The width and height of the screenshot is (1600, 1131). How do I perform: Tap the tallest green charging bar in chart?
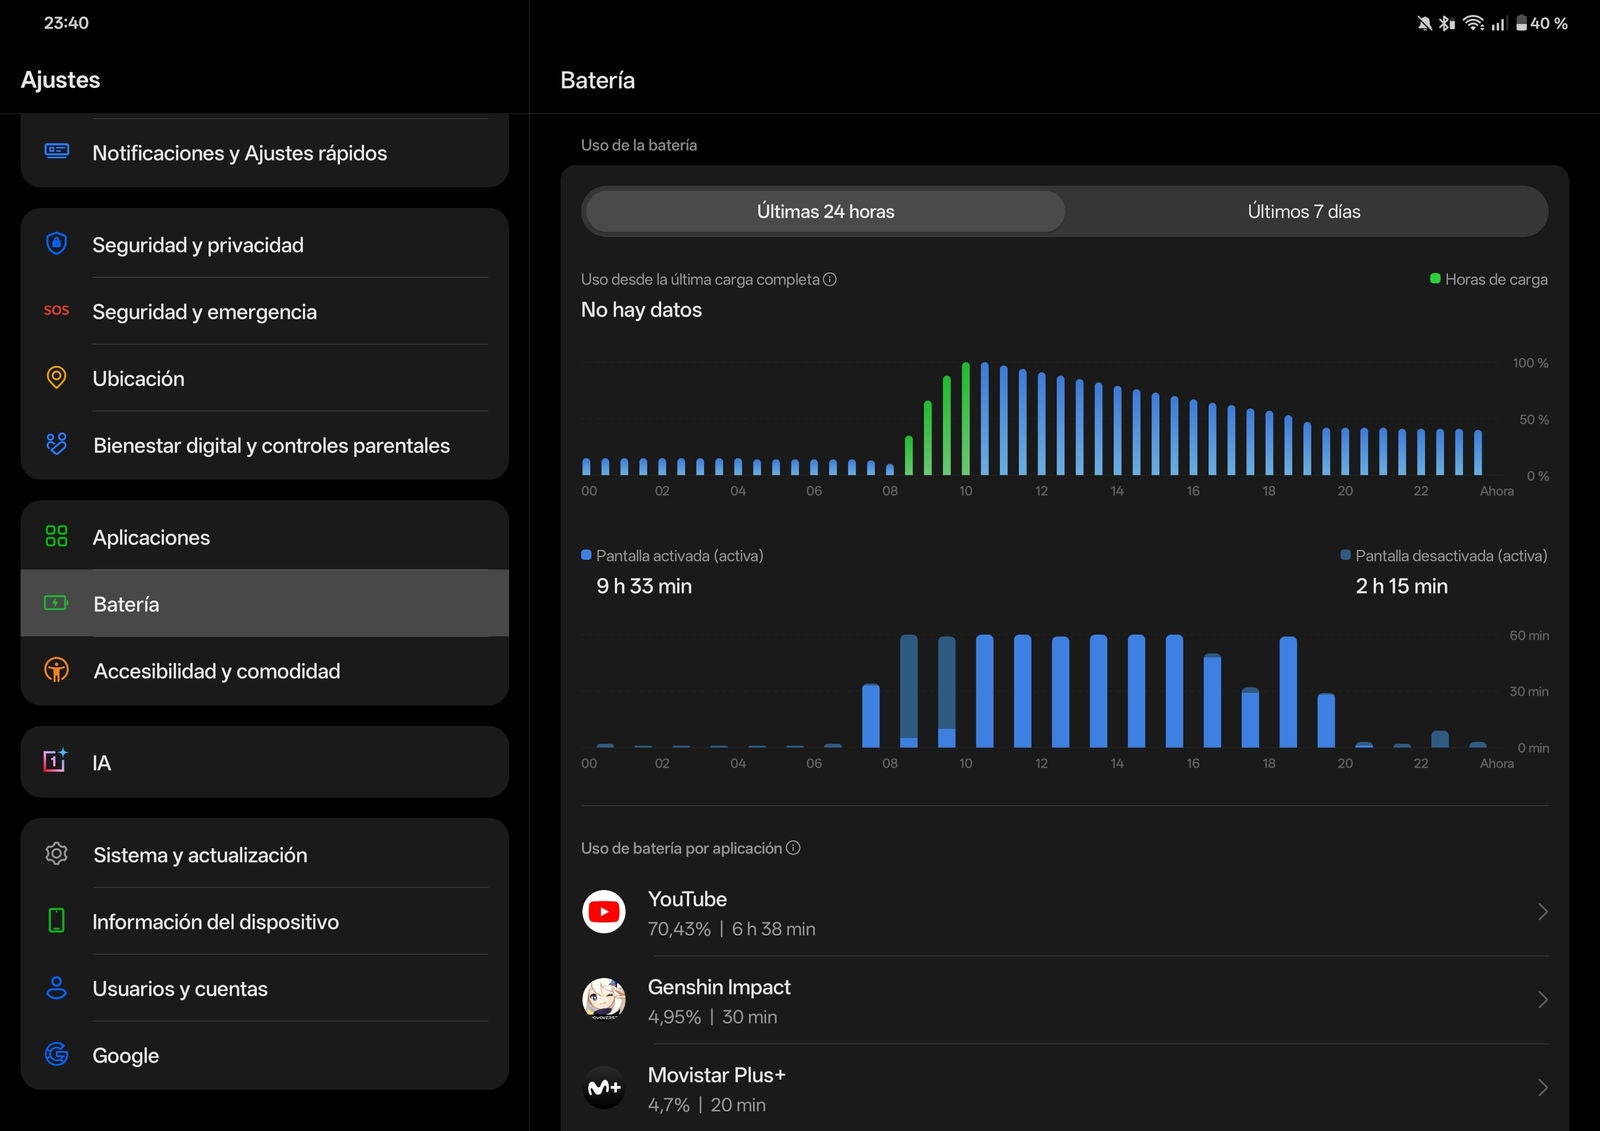pyautogui.click(x=966, y=420)
